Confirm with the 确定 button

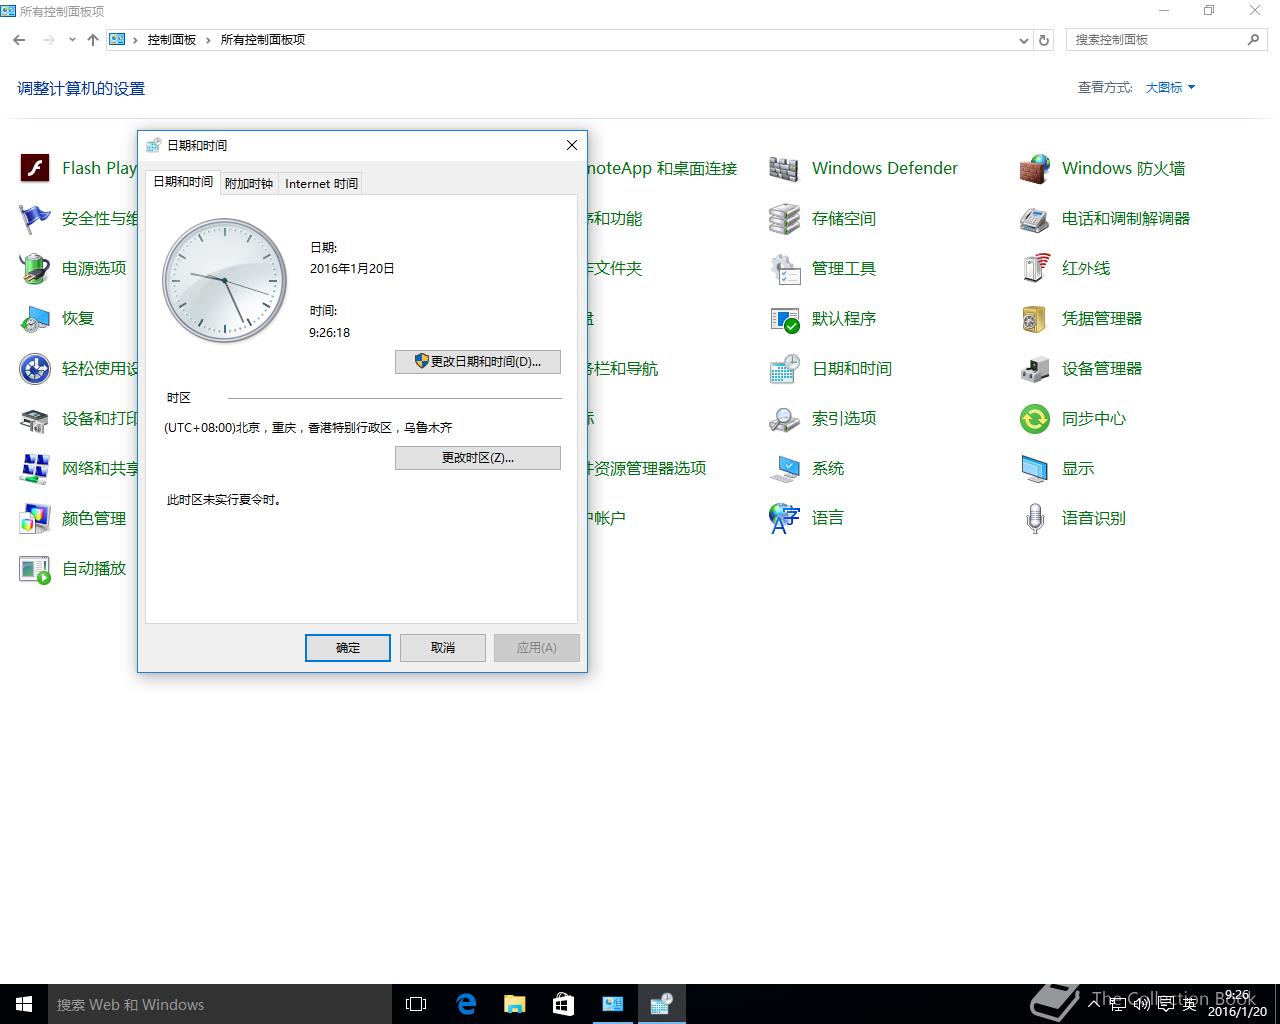348,647
